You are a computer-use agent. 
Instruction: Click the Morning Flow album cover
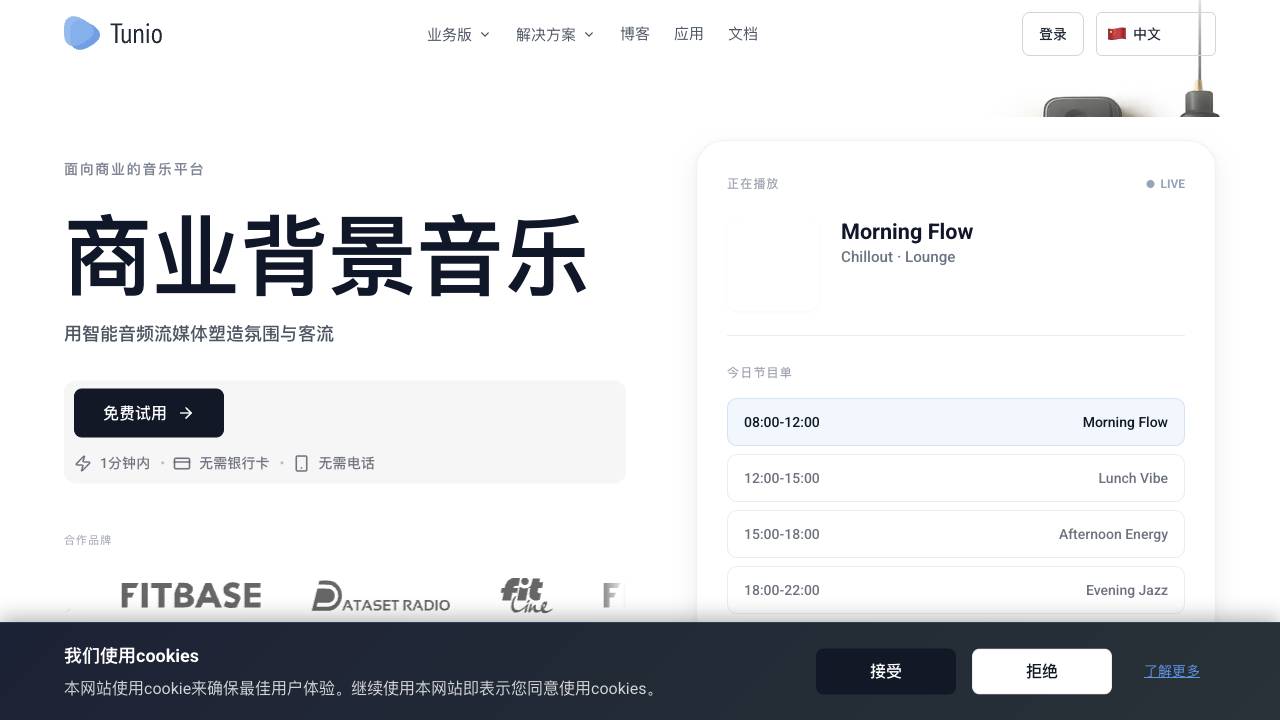coord(773,264)
